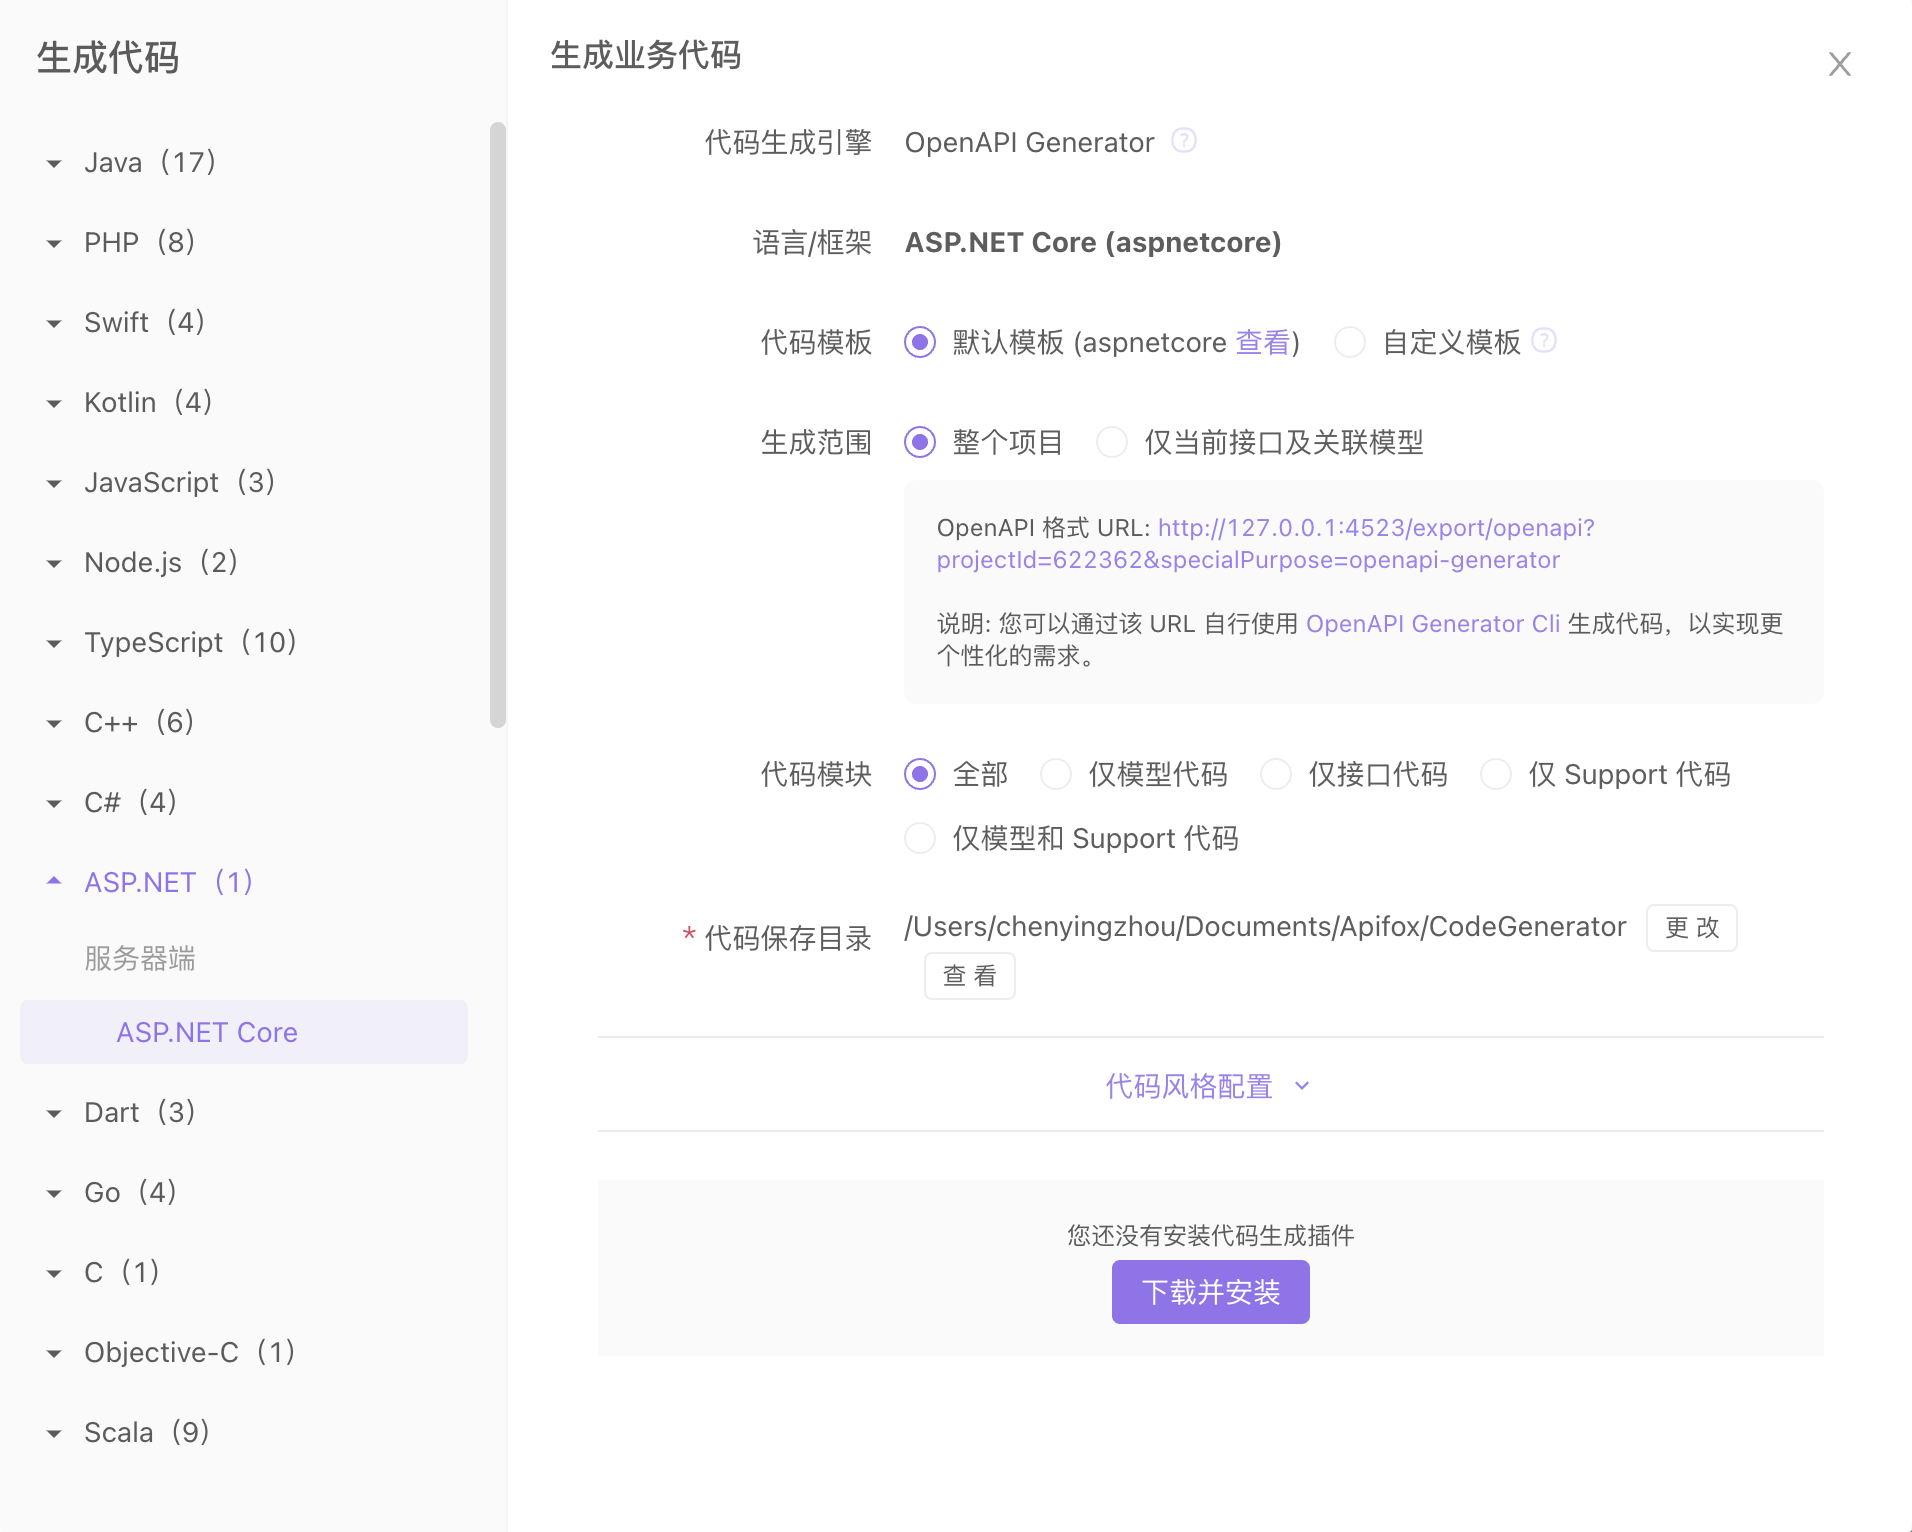Viewport: 1912px width, 1532px height.
Task: Click 查看 link in default template
Action: click(x=1262, y=342)
